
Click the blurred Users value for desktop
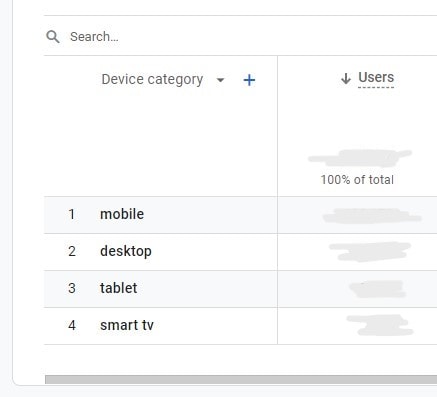coord(370,252)
